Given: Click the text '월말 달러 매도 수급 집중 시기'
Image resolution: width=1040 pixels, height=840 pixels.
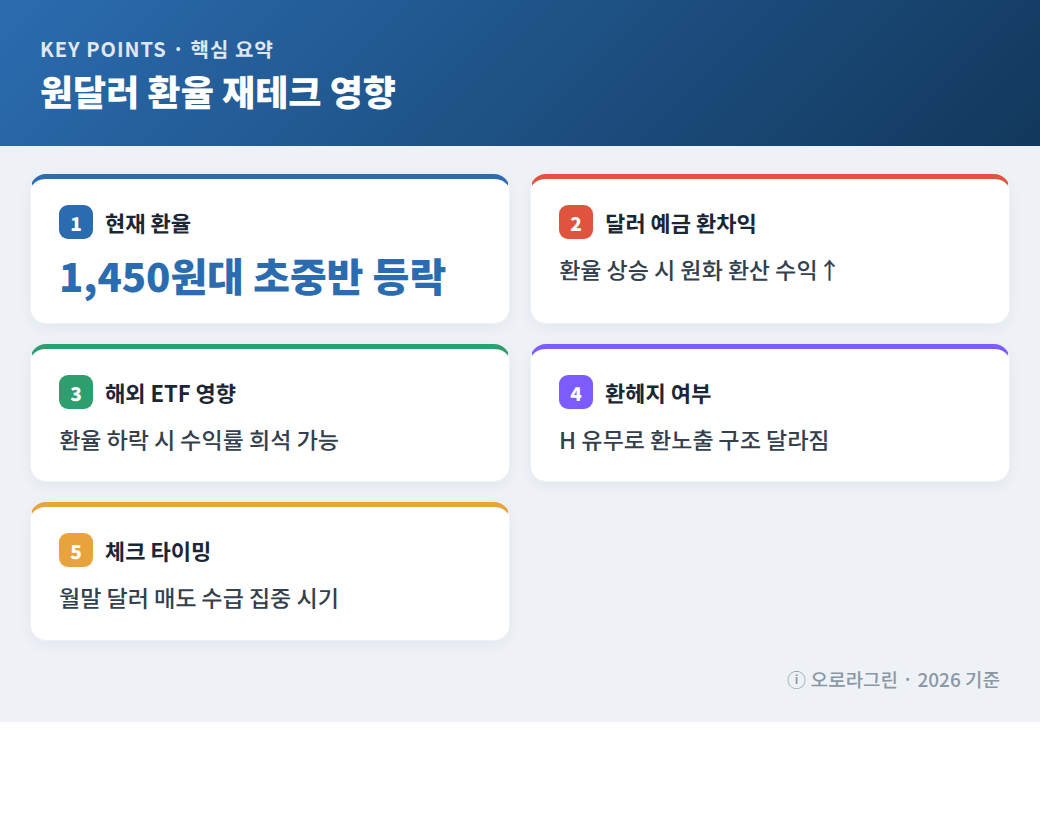Looking at the screenshot, I should pos(199,598).
